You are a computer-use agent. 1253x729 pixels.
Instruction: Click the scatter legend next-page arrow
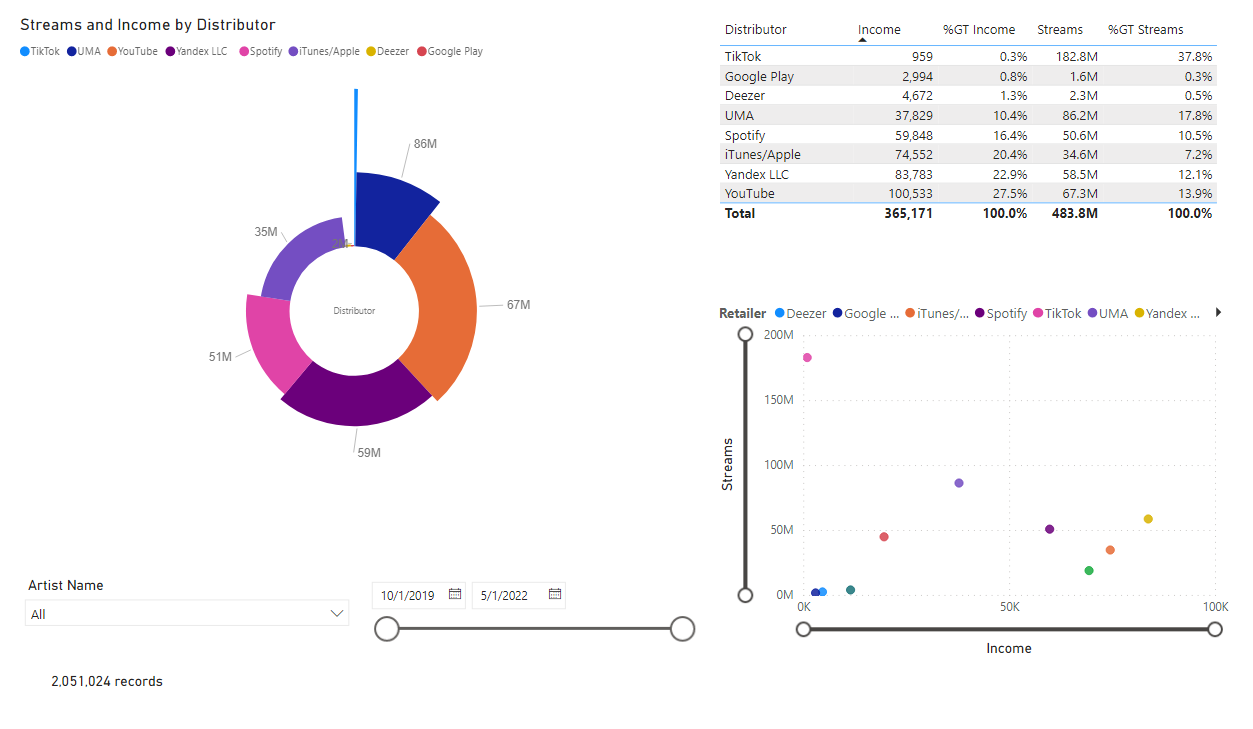(1218, 313)
